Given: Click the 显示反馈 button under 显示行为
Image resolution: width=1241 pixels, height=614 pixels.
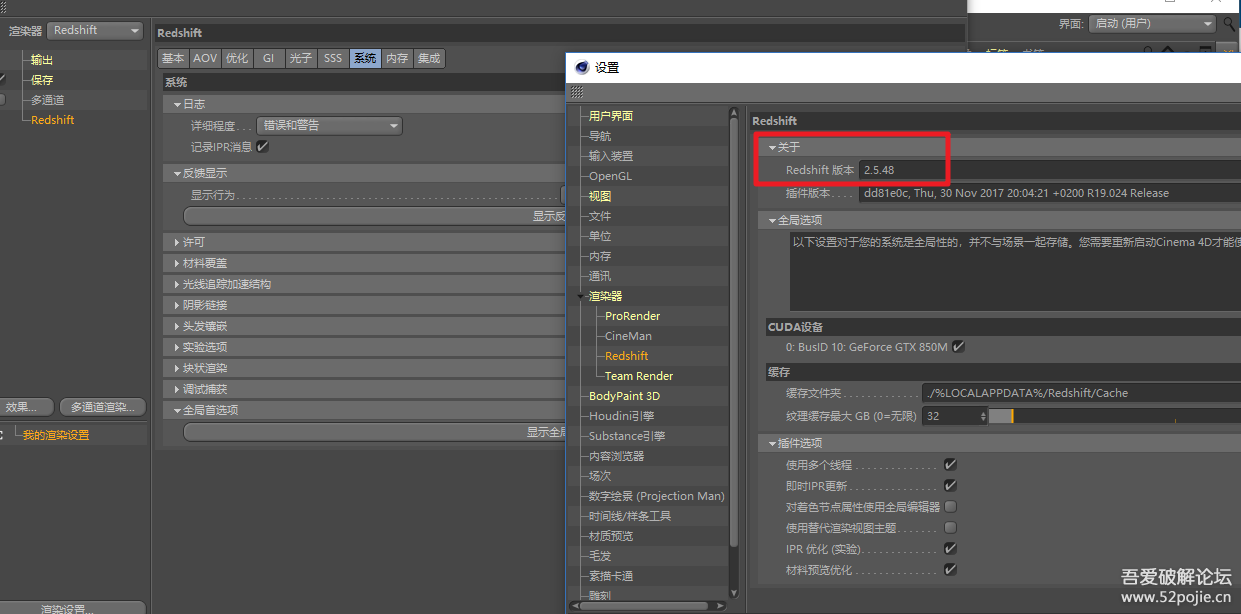Looking at the screenshot, I should coord(375,216).
